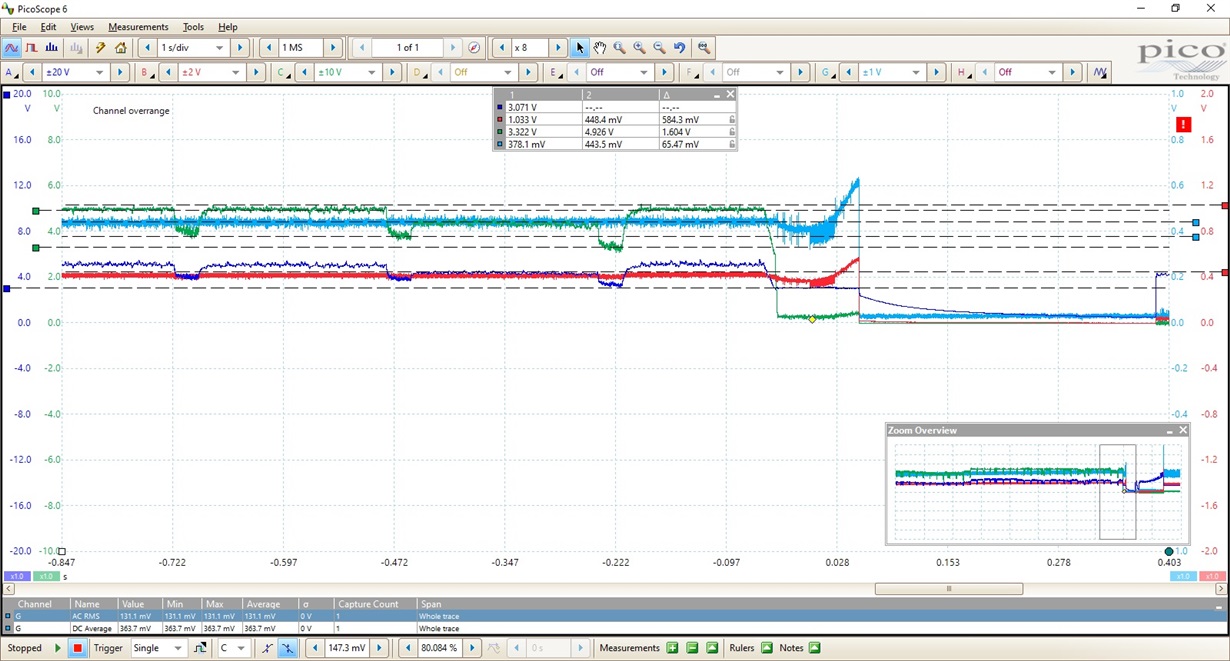Toggle lock on the 584.3 mV ruler row
Screen dimensions: 1230x661
732,120
